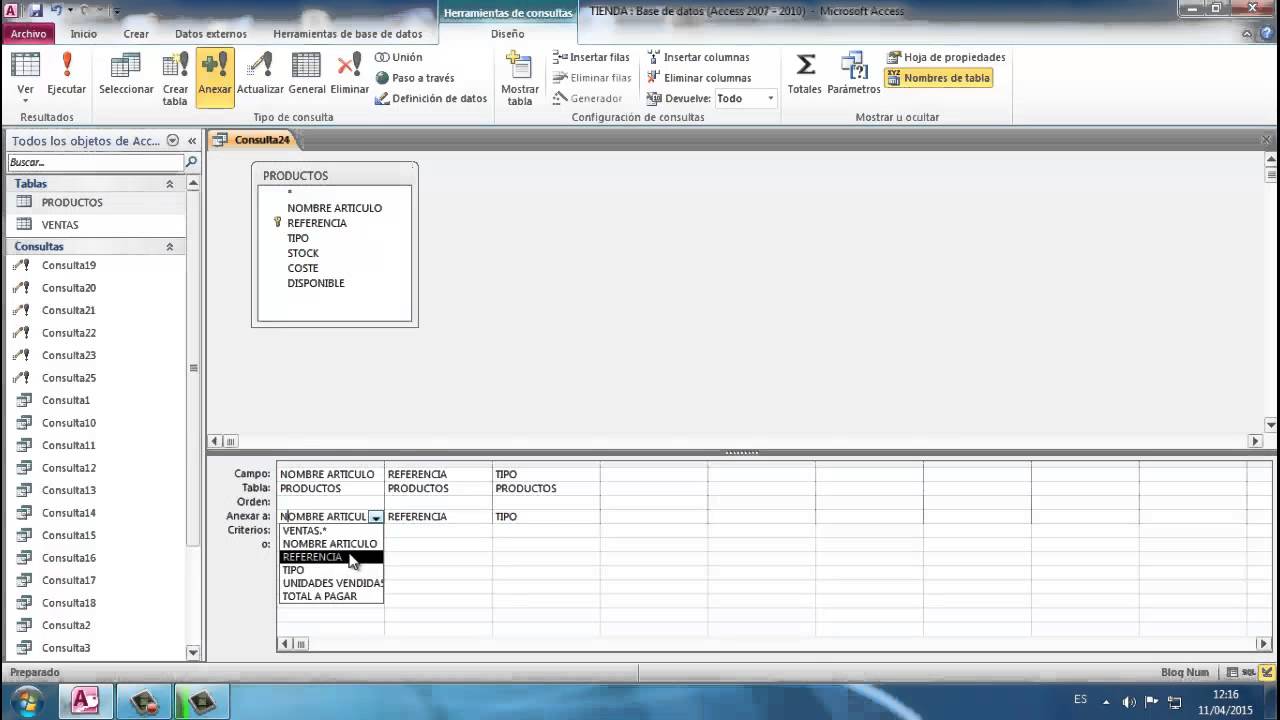Viewport: 1280px width, 720px height.
Task: Toggle Nombres de tabla row
Action: pyautogui.click(x=938, y=78)
